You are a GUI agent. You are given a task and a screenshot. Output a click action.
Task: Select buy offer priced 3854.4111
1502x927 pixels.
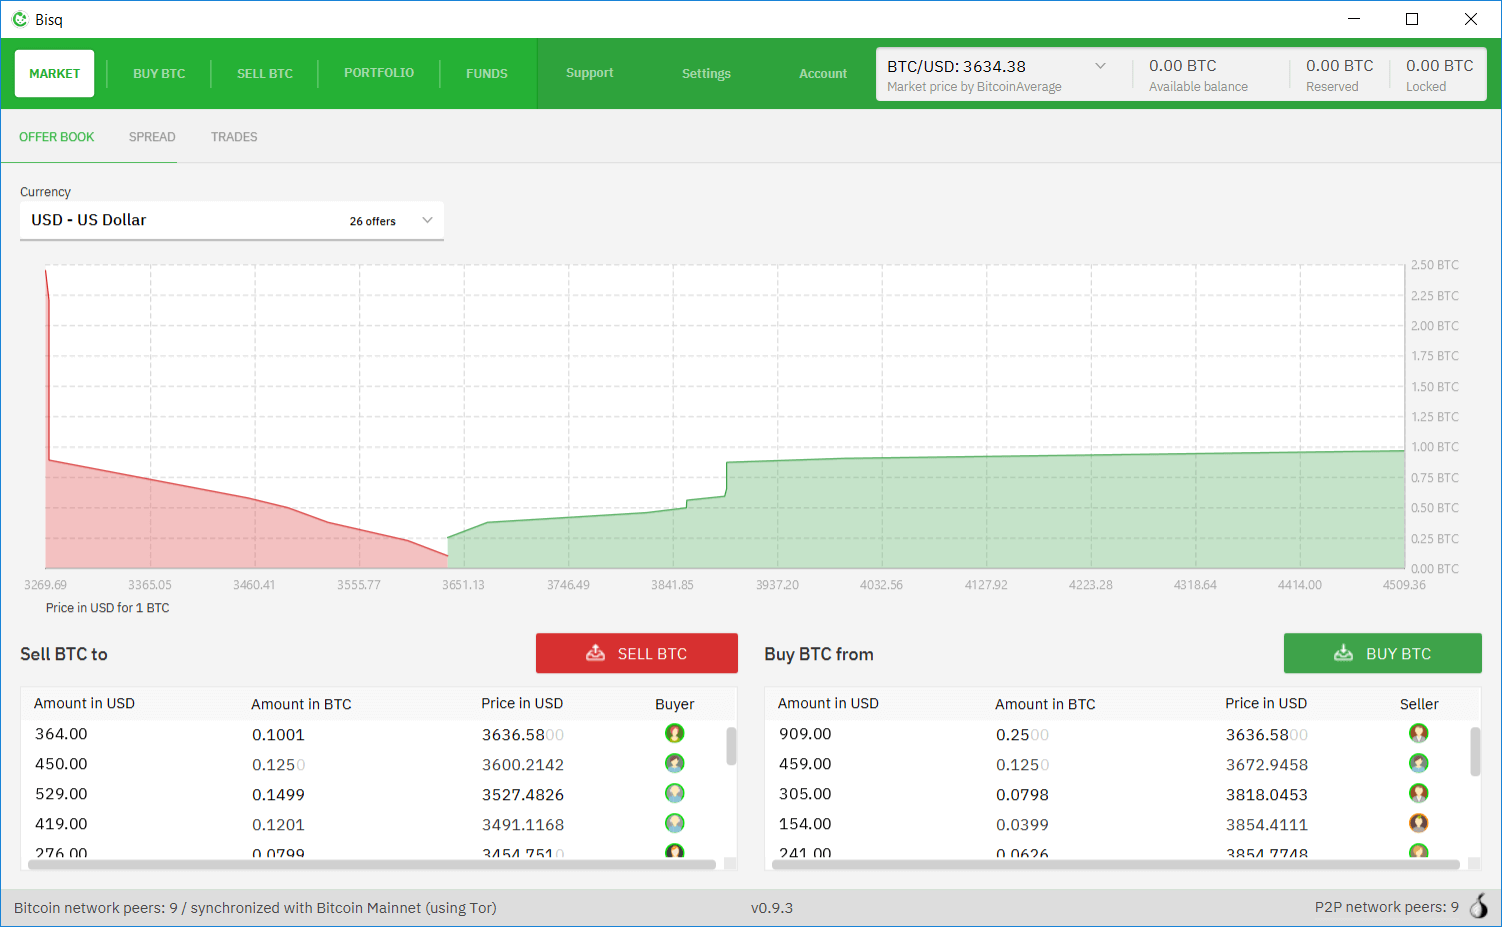(x=1116, y=824)
